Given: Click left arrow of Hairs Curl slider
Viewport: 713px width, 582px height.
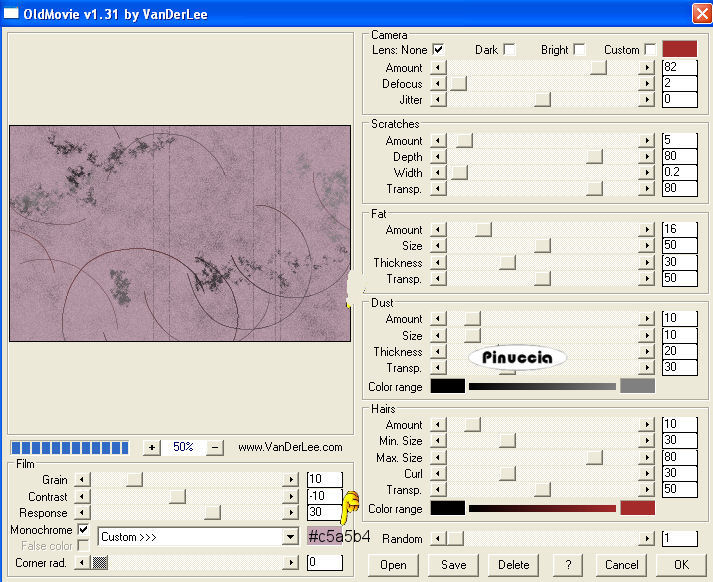Looking at the screenshot, I should pos(438,473).
